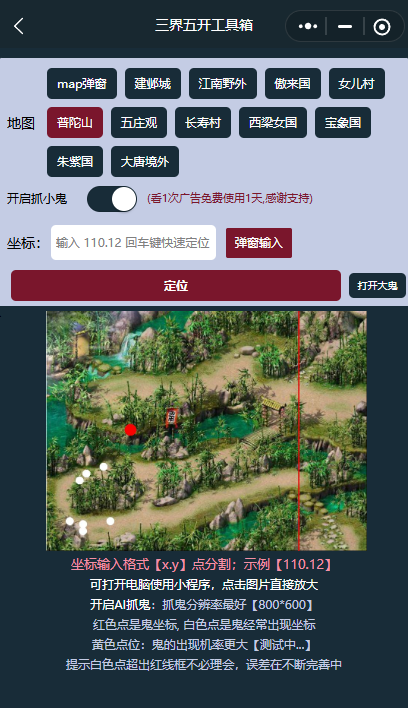
Task: Focus the coordinate input field
Action: pyautogui.click(x=133, y=242)
